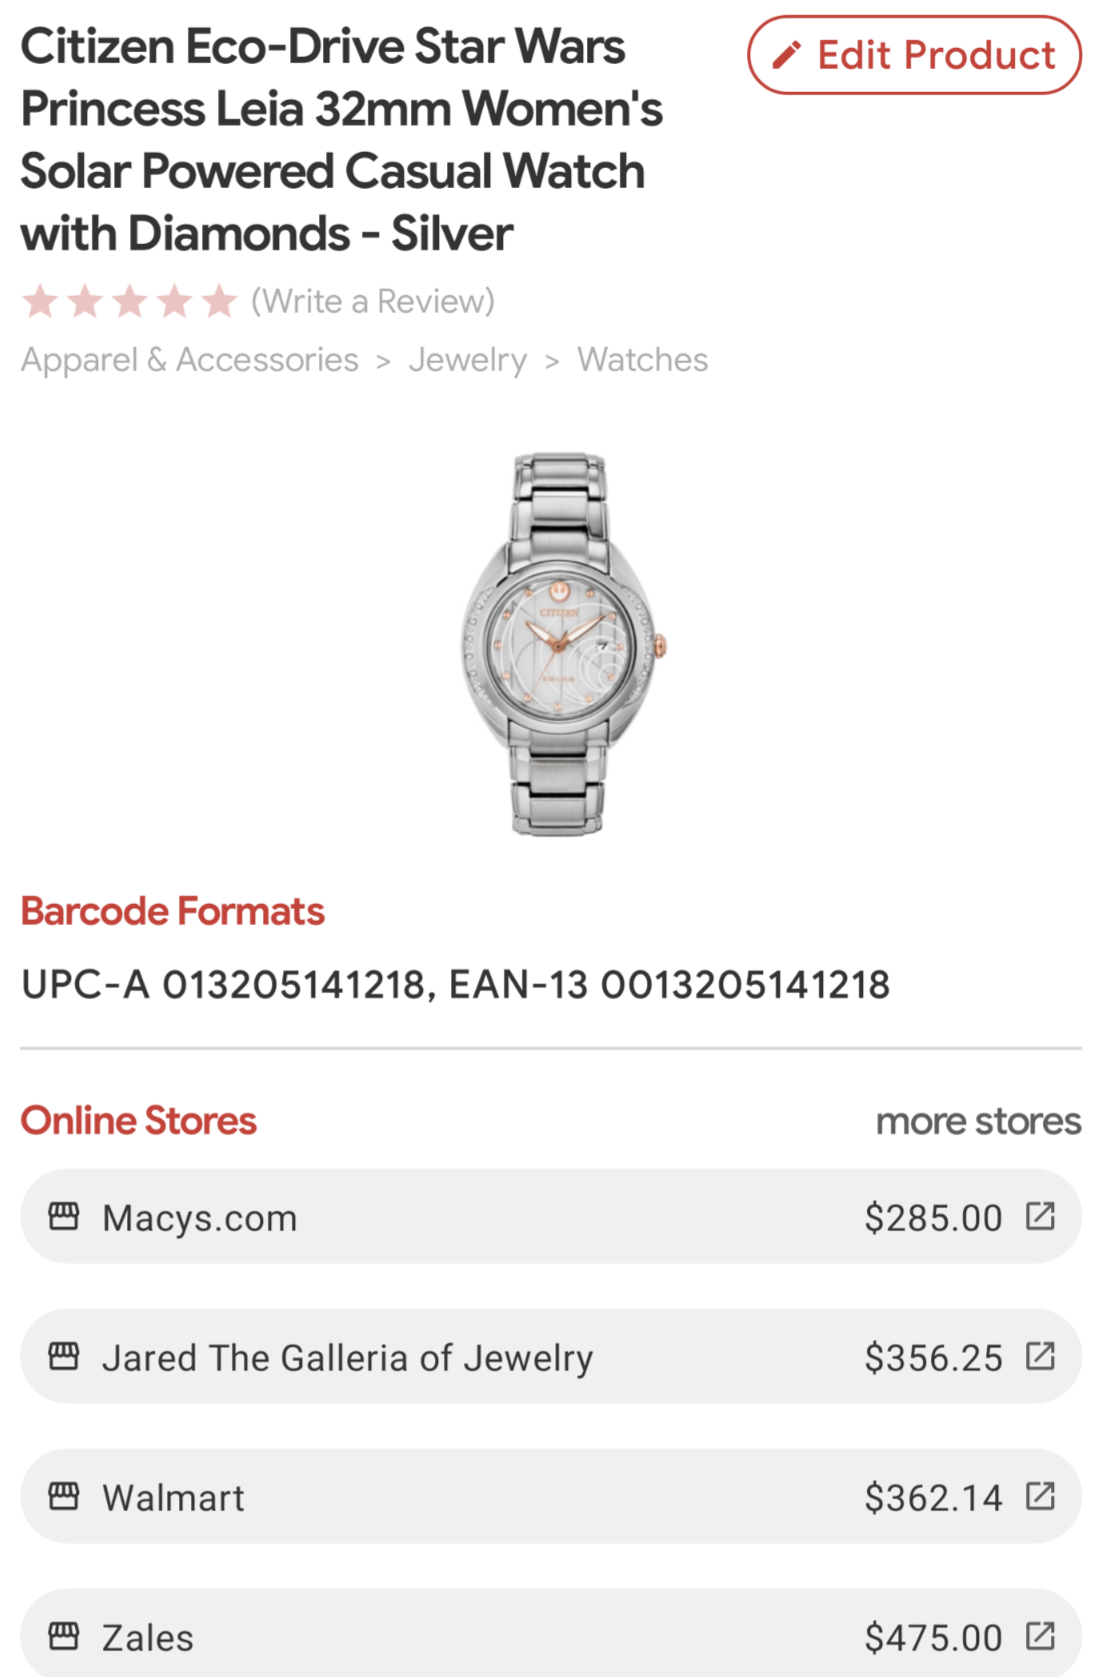Open the Zales external link icon

(x=1040, y=1636)
